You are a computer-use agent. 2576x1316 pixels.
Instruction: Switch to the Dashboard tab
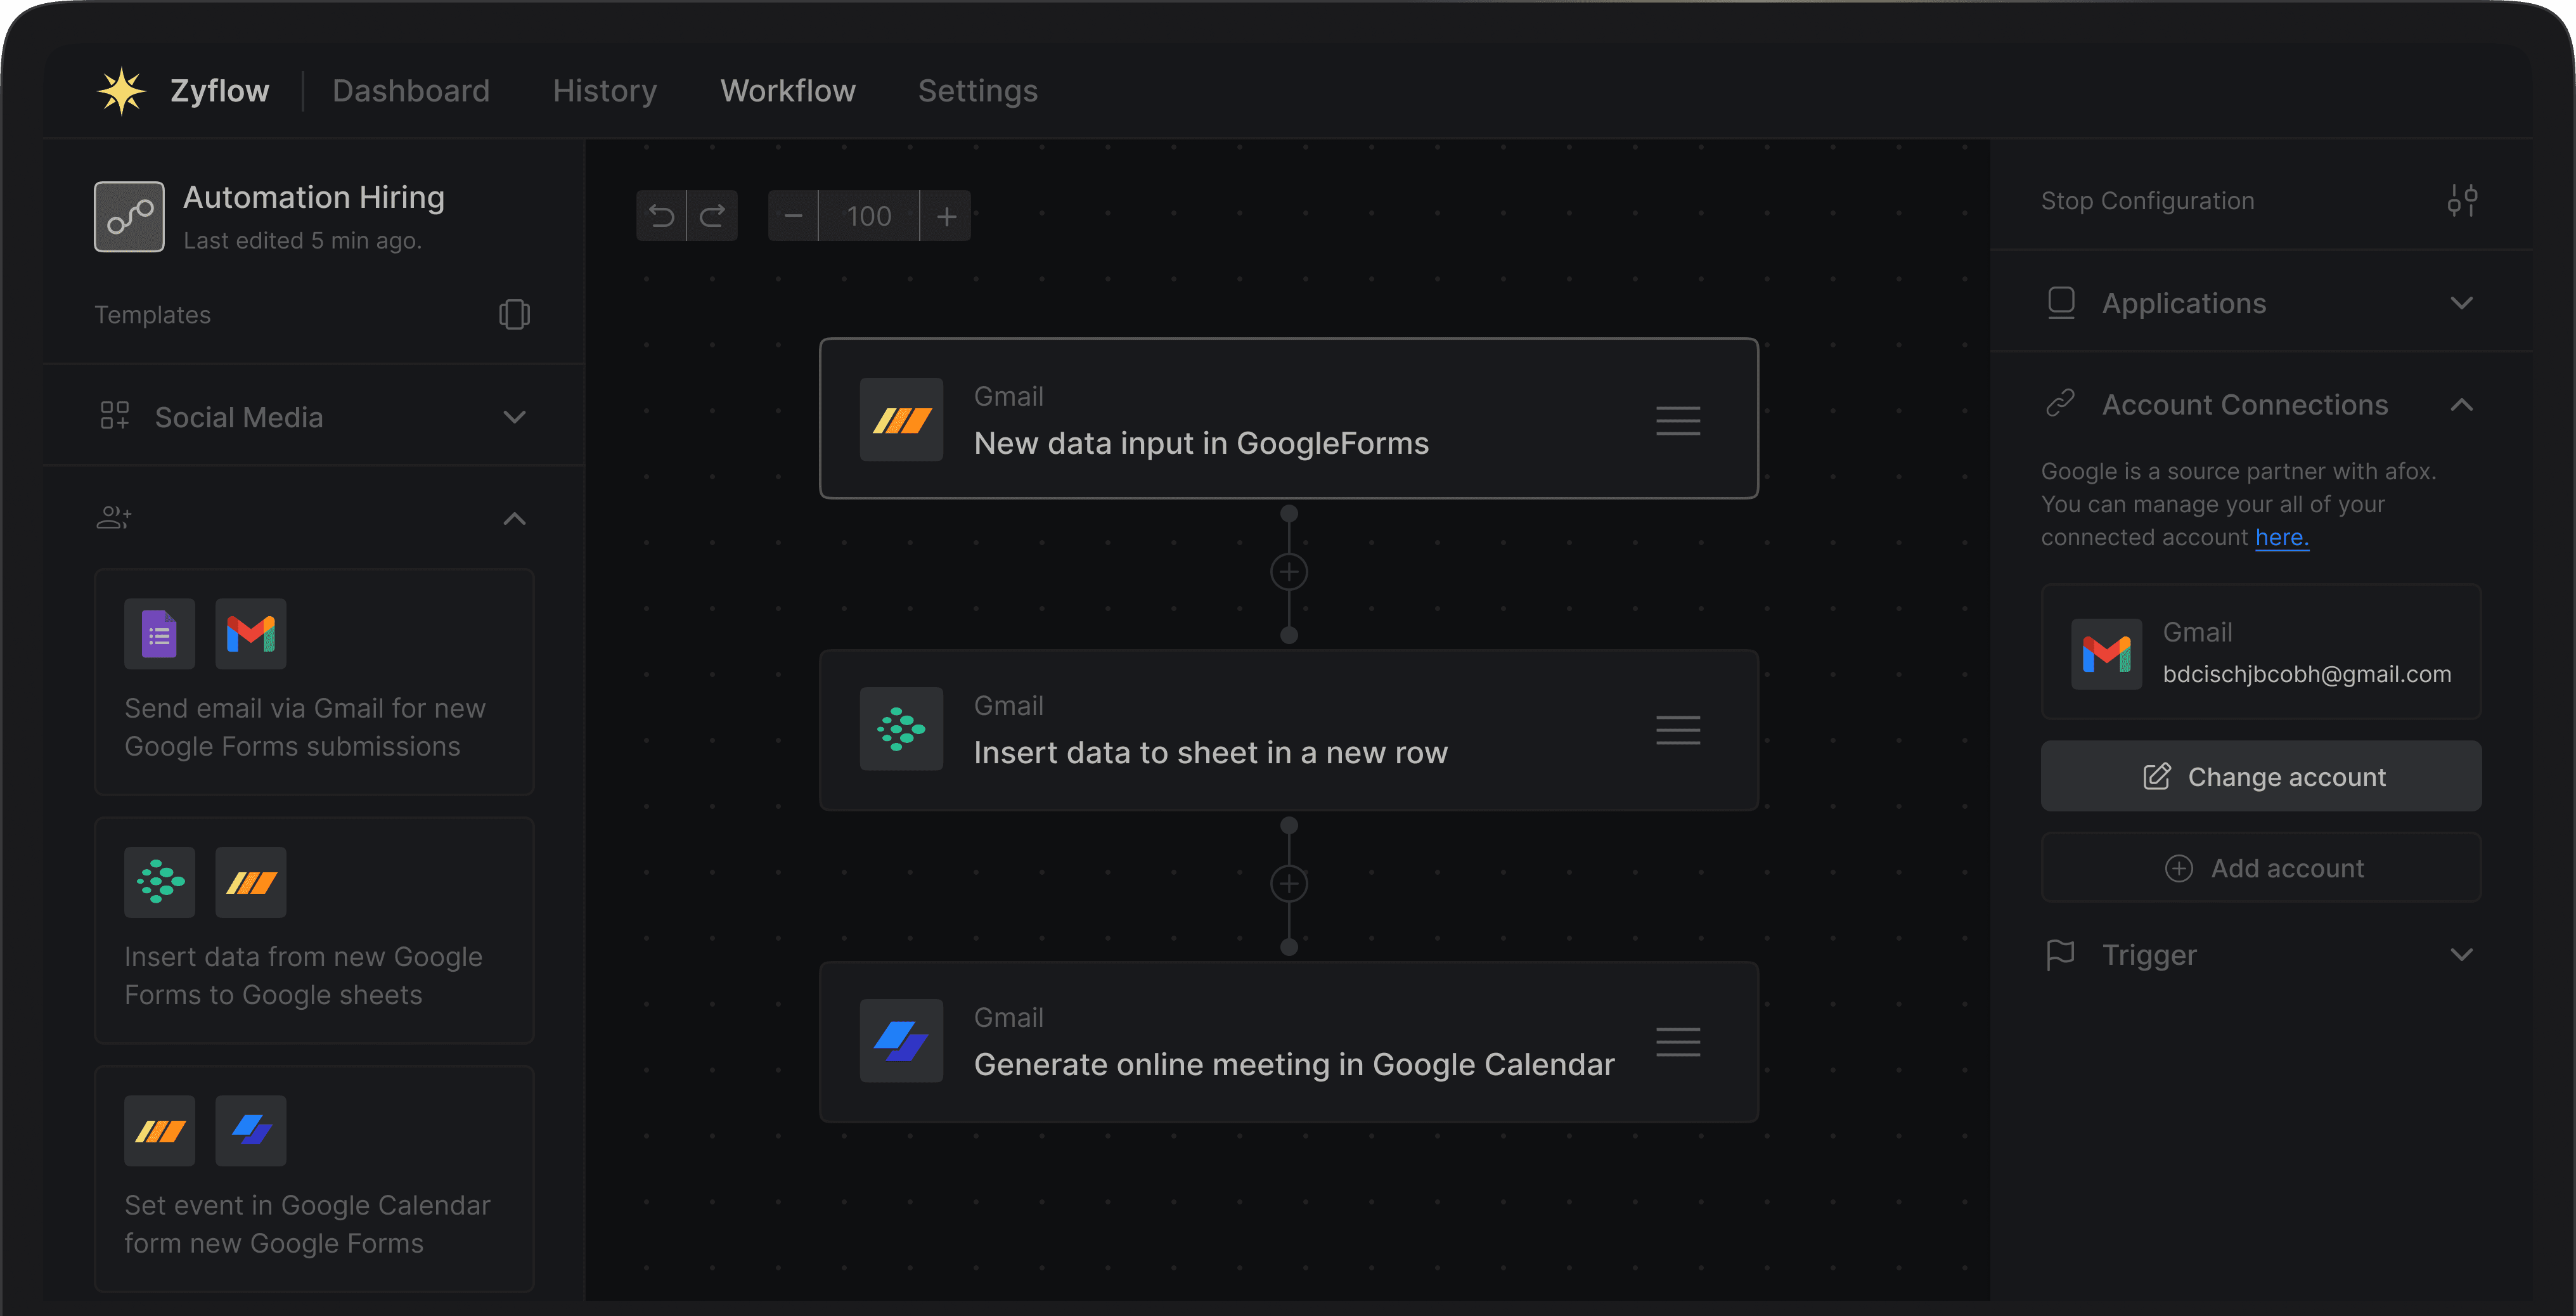(x=410, y=91)
